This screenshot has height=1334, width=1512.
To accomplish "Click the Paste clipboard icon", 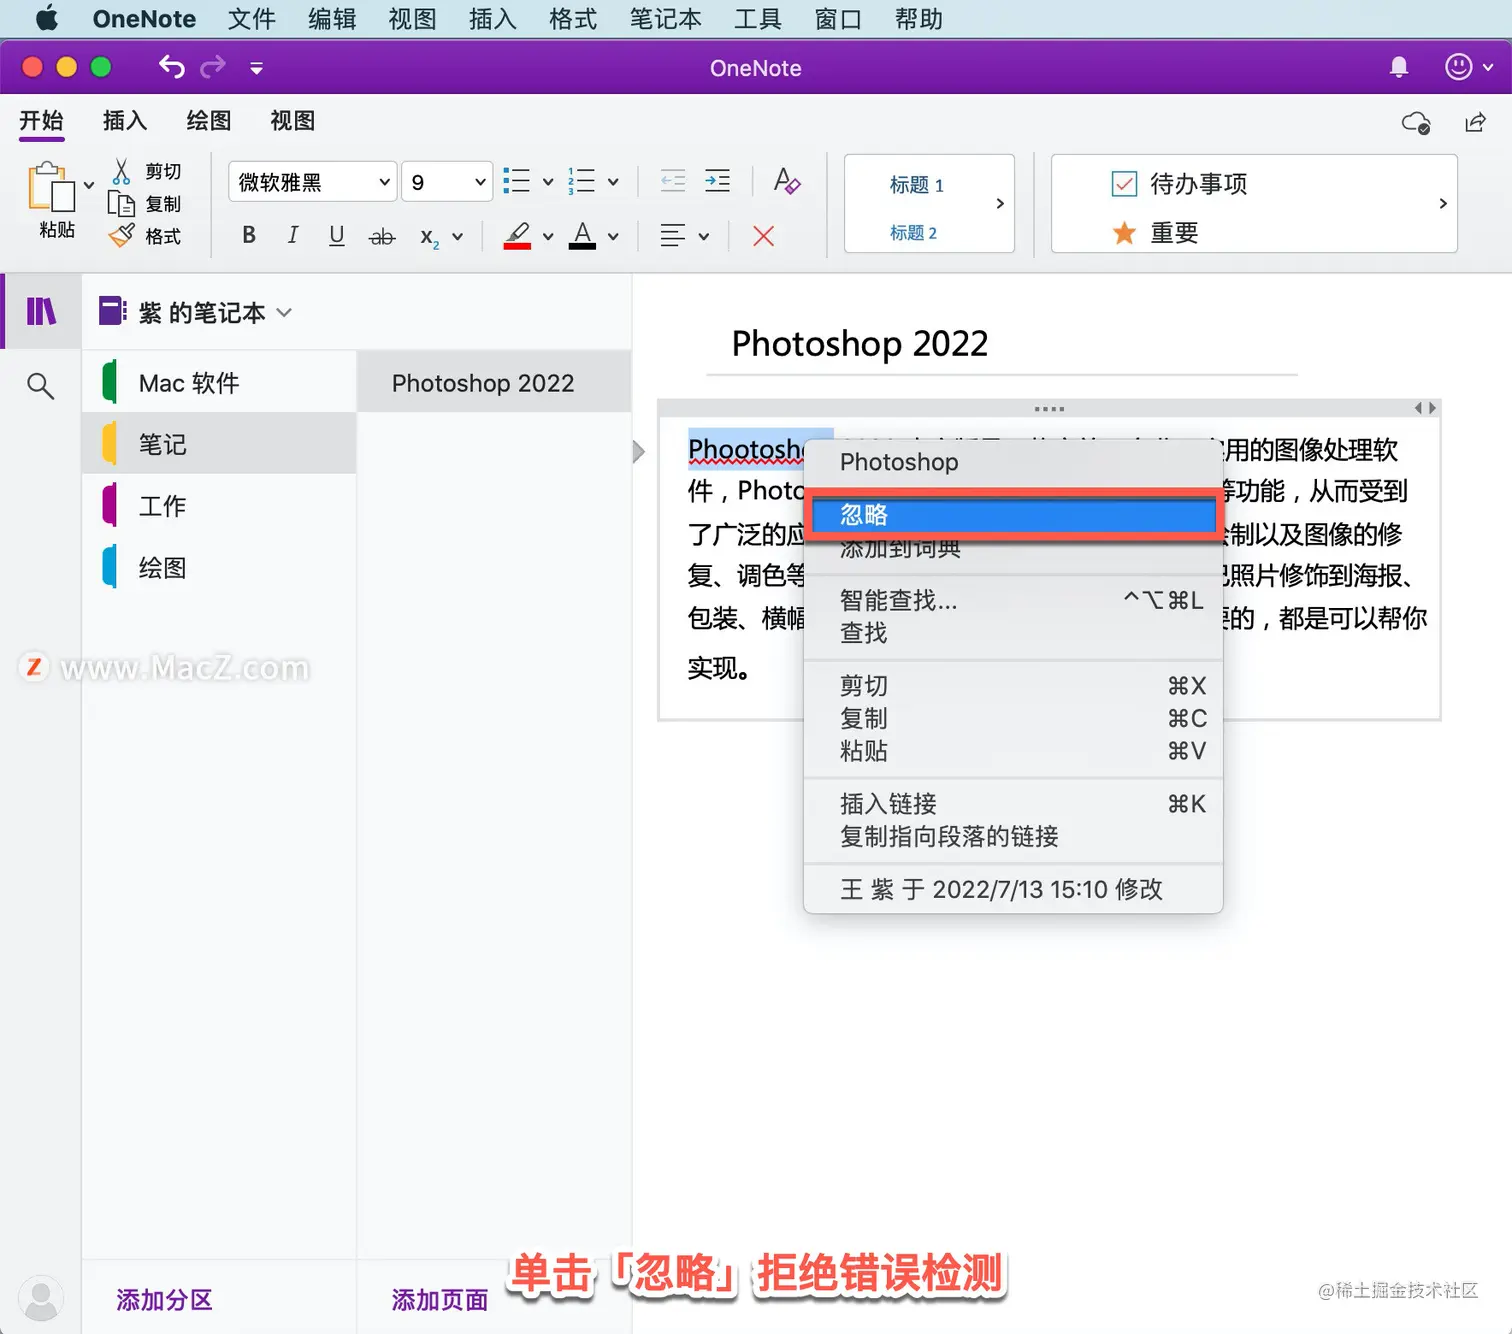I will [52, 187].
